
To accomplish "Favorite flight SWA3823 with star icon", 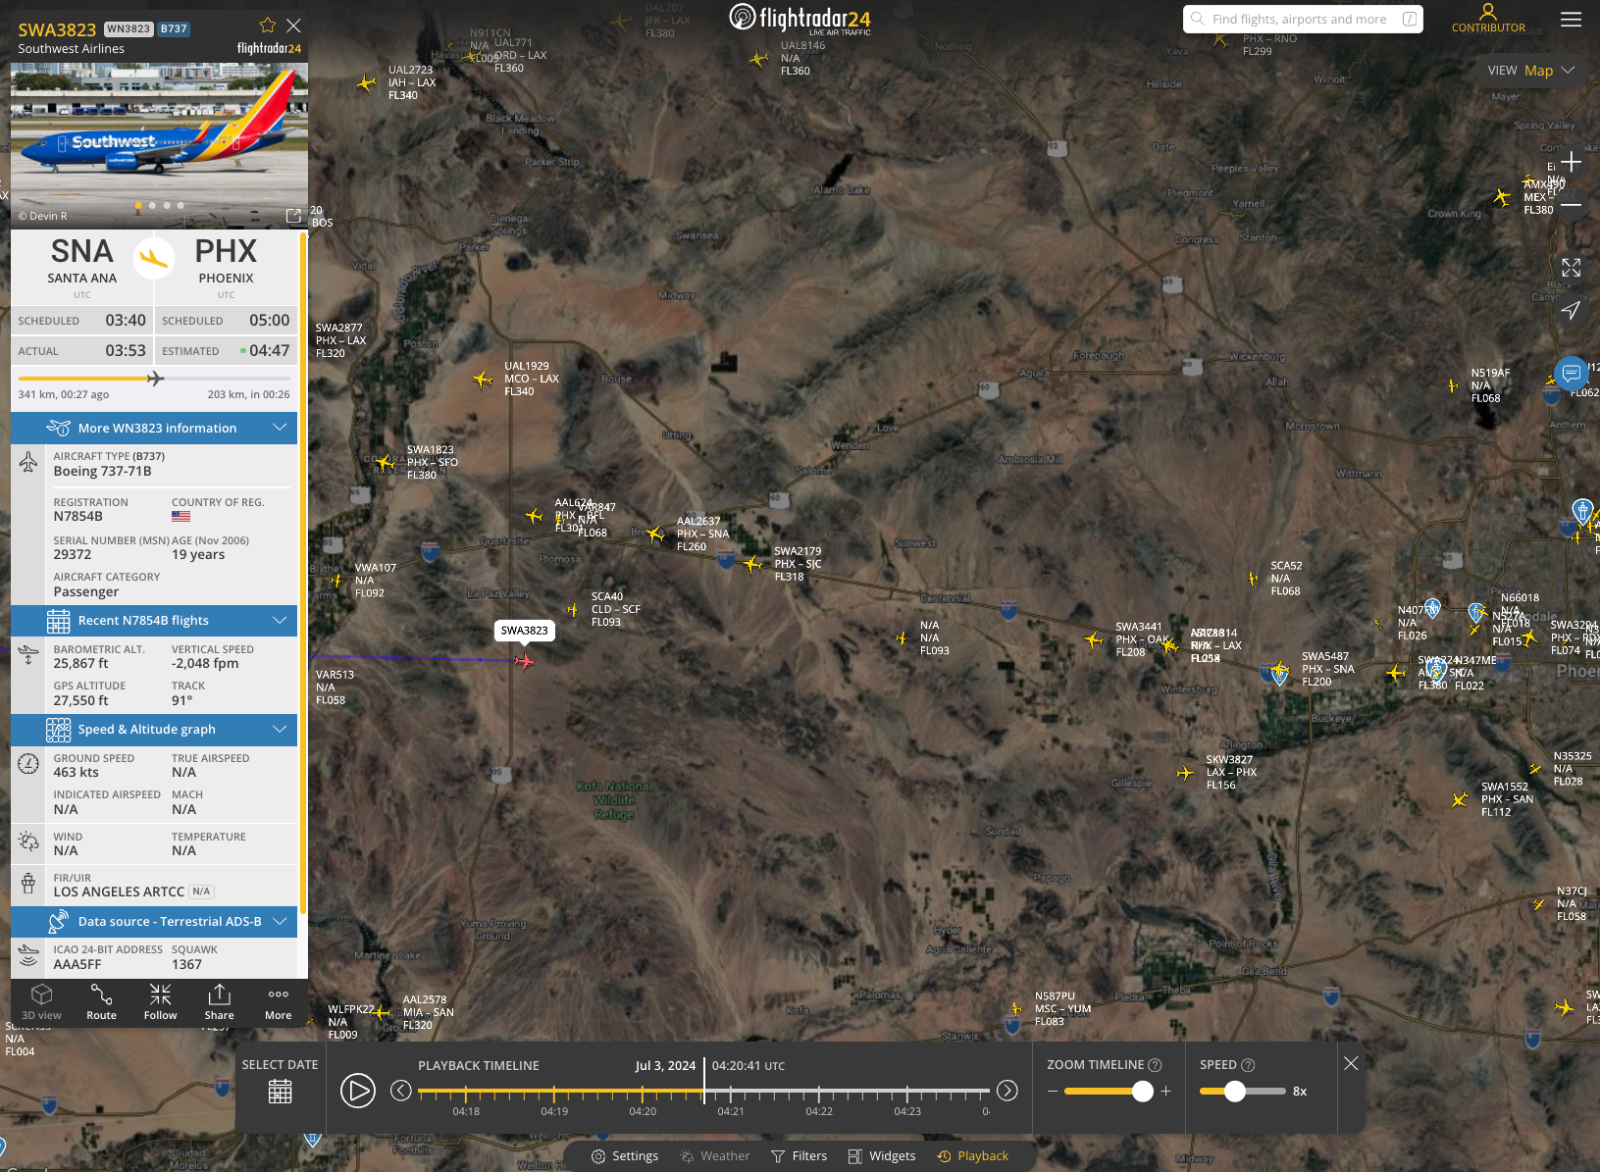I will pyautogui.click(x=267, y=25).
